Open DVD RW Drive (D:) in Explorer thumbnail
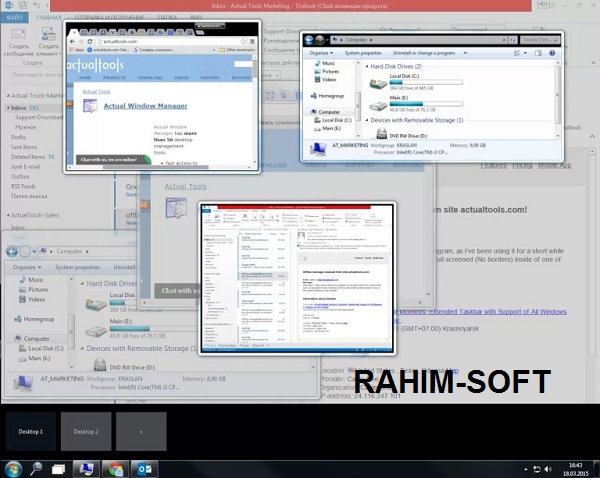600x478 pixels. [401, 134]
